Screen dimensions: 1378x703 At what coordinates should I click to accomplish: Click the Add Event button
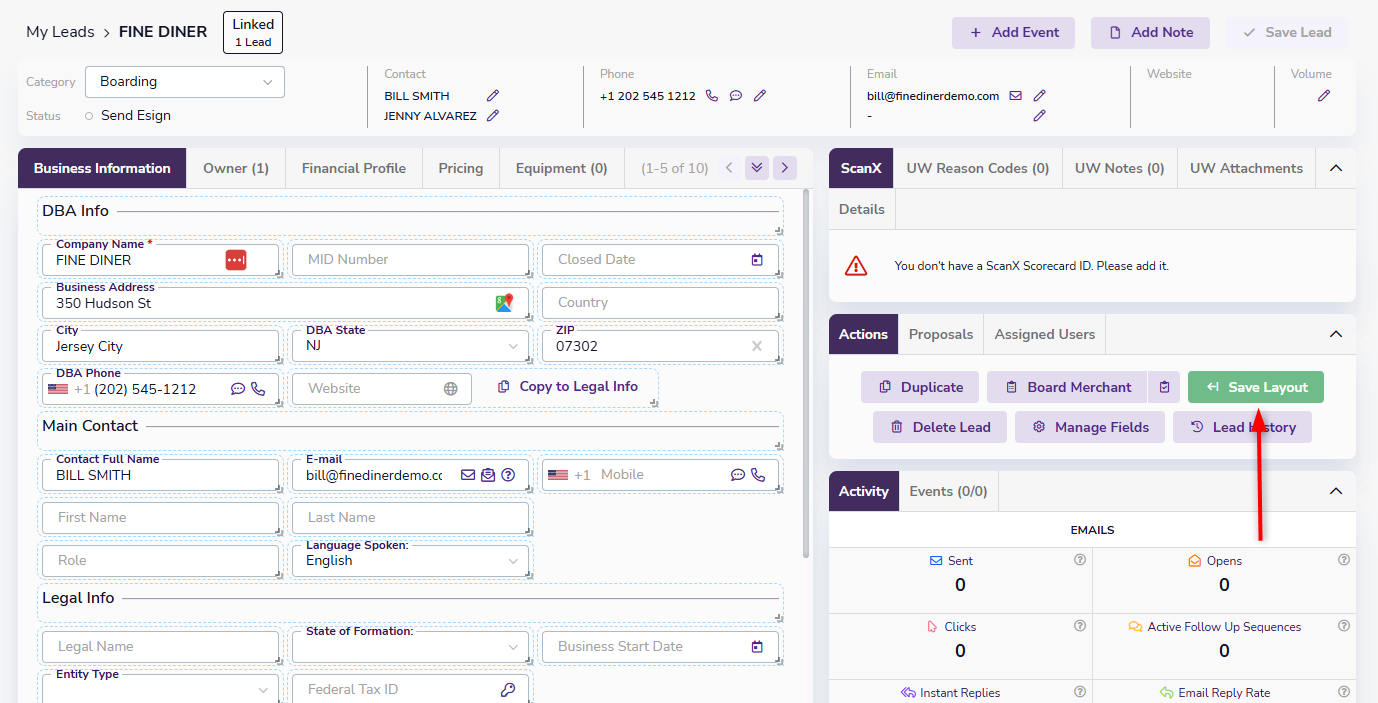tap(1014, 32)
